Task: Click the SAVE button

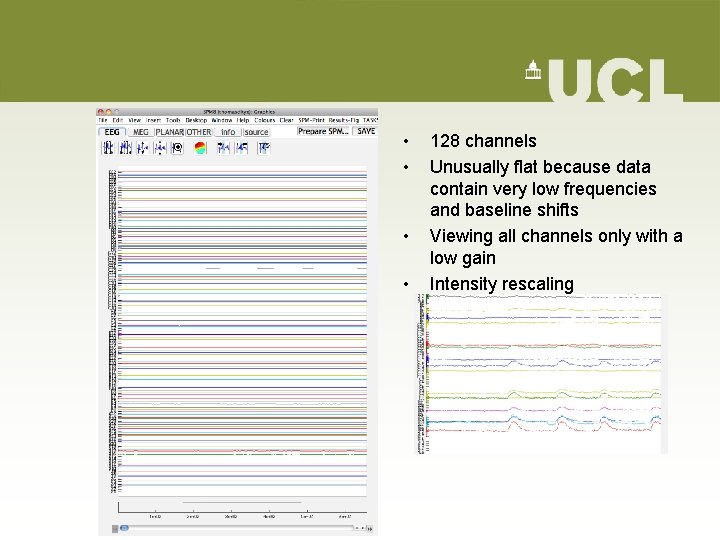Action: coord(366,131)
